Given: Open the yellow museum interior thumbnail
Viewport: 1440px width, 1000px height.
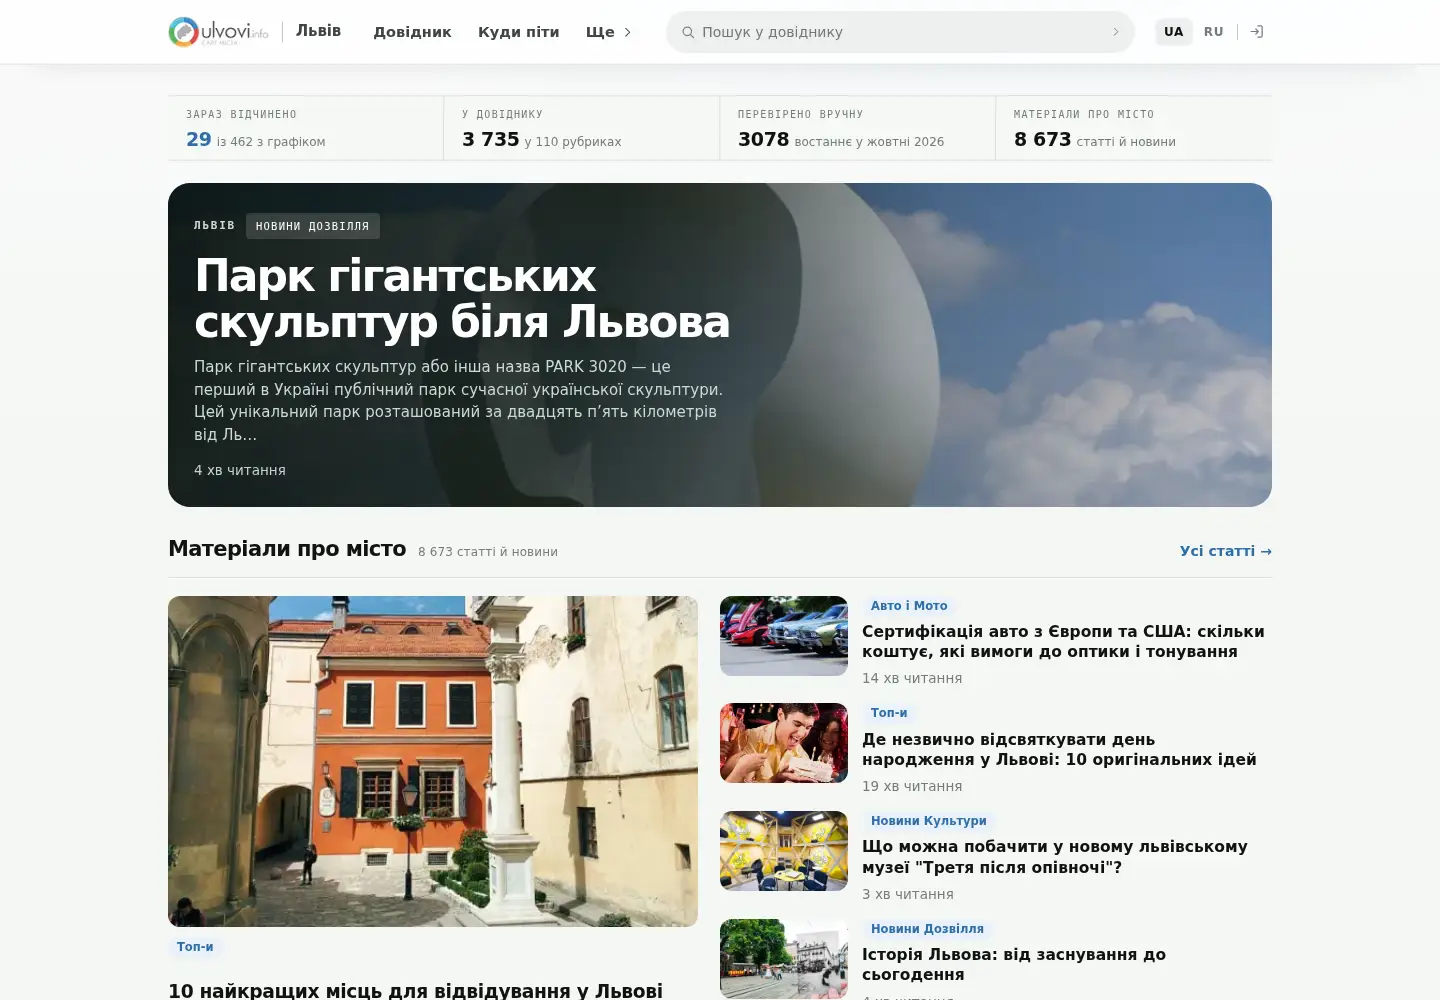Looking at the screenshot, I should (x=784, y=851).
